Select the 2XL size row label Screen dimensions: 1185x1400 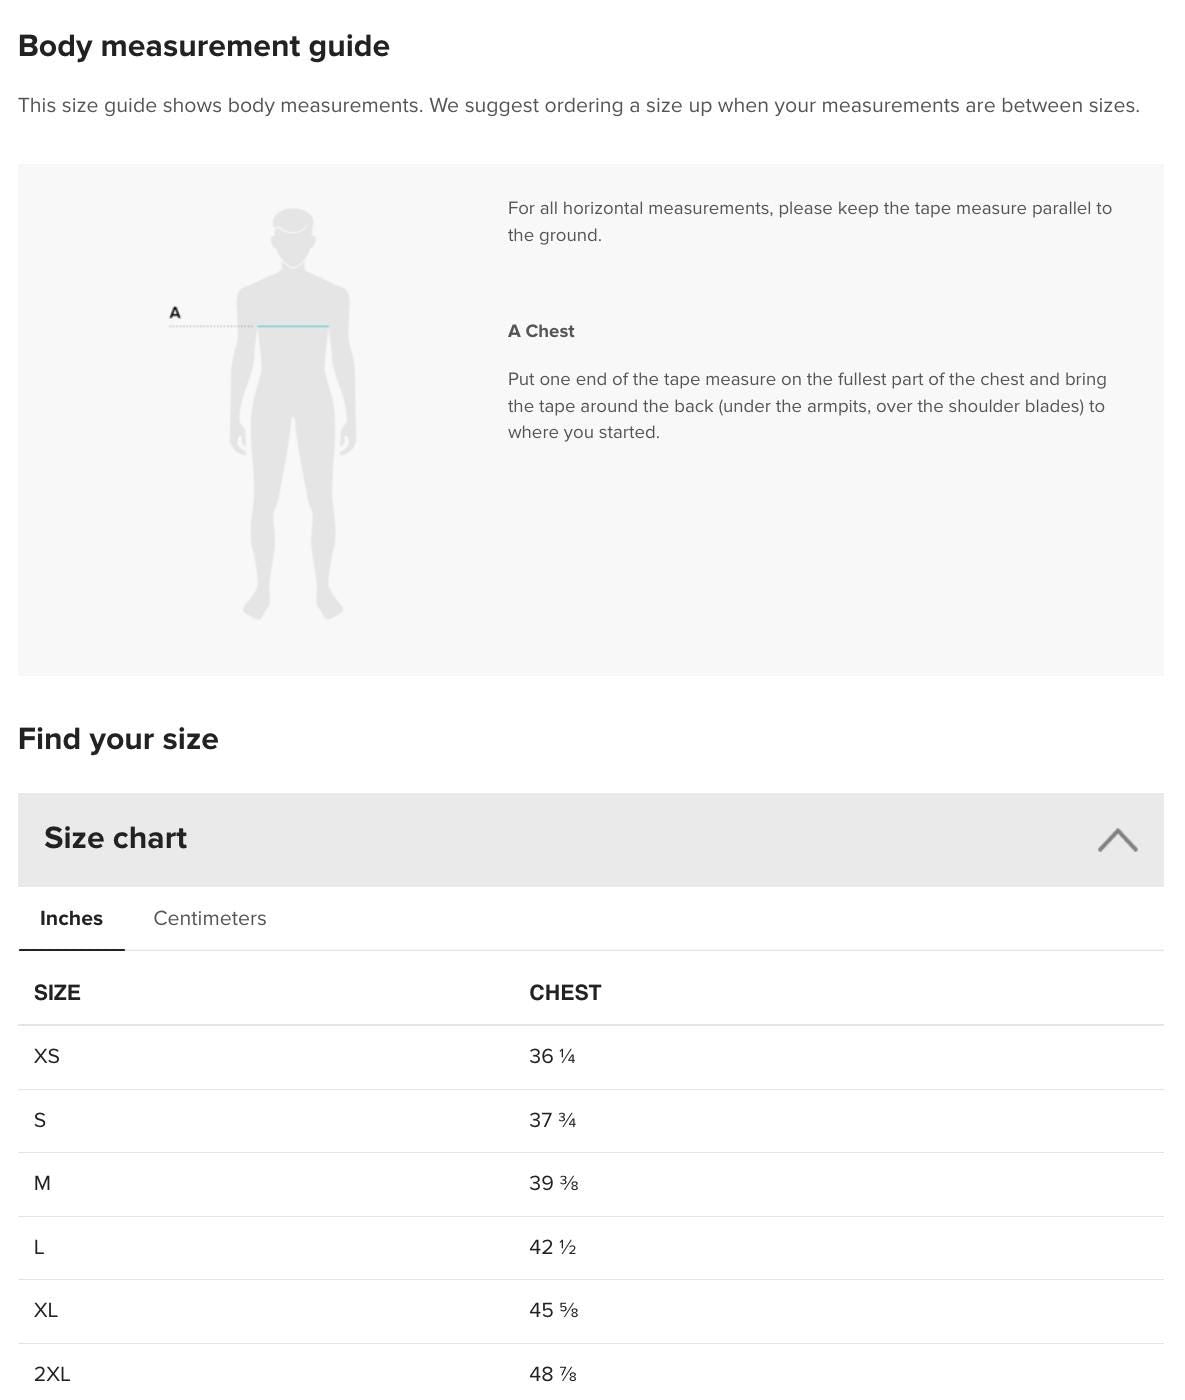tap(52, 1374)
